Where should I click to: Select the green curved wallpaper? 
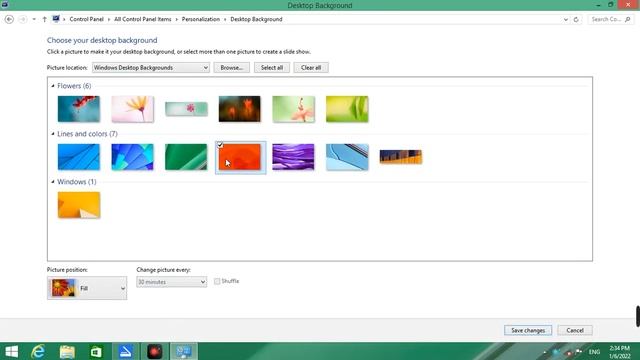(186, 157)
